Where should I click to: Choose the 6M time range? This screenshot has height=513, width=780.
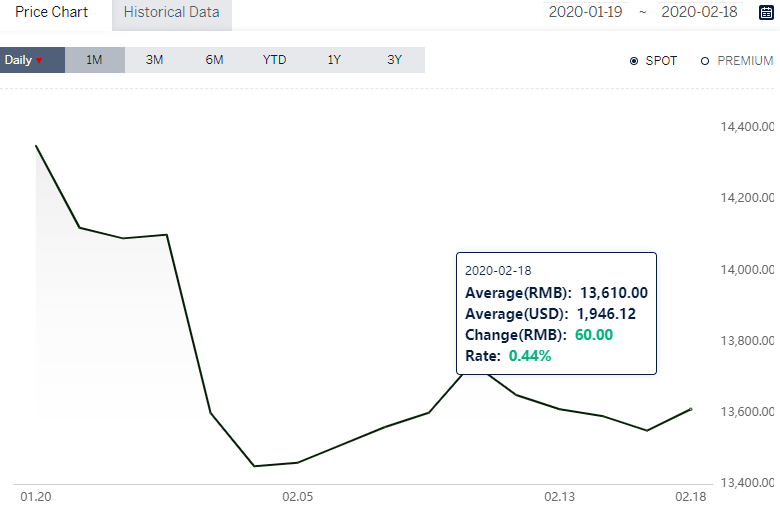[214, 60]
